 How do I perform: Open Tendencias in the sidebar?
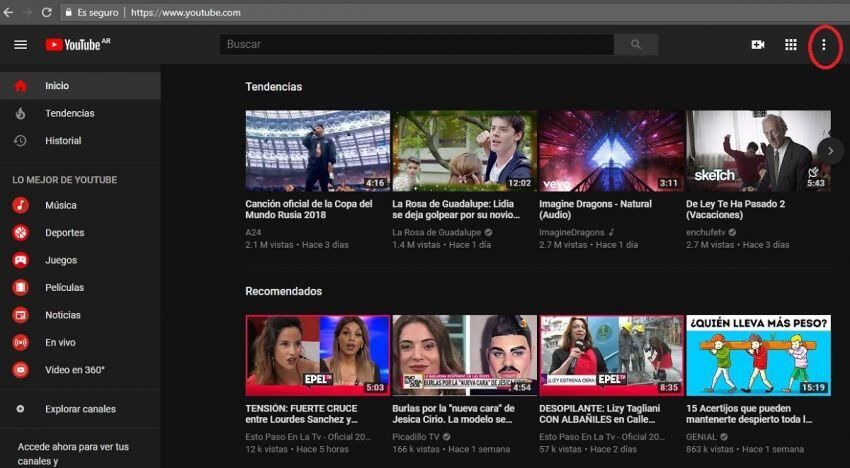point(69,113)
